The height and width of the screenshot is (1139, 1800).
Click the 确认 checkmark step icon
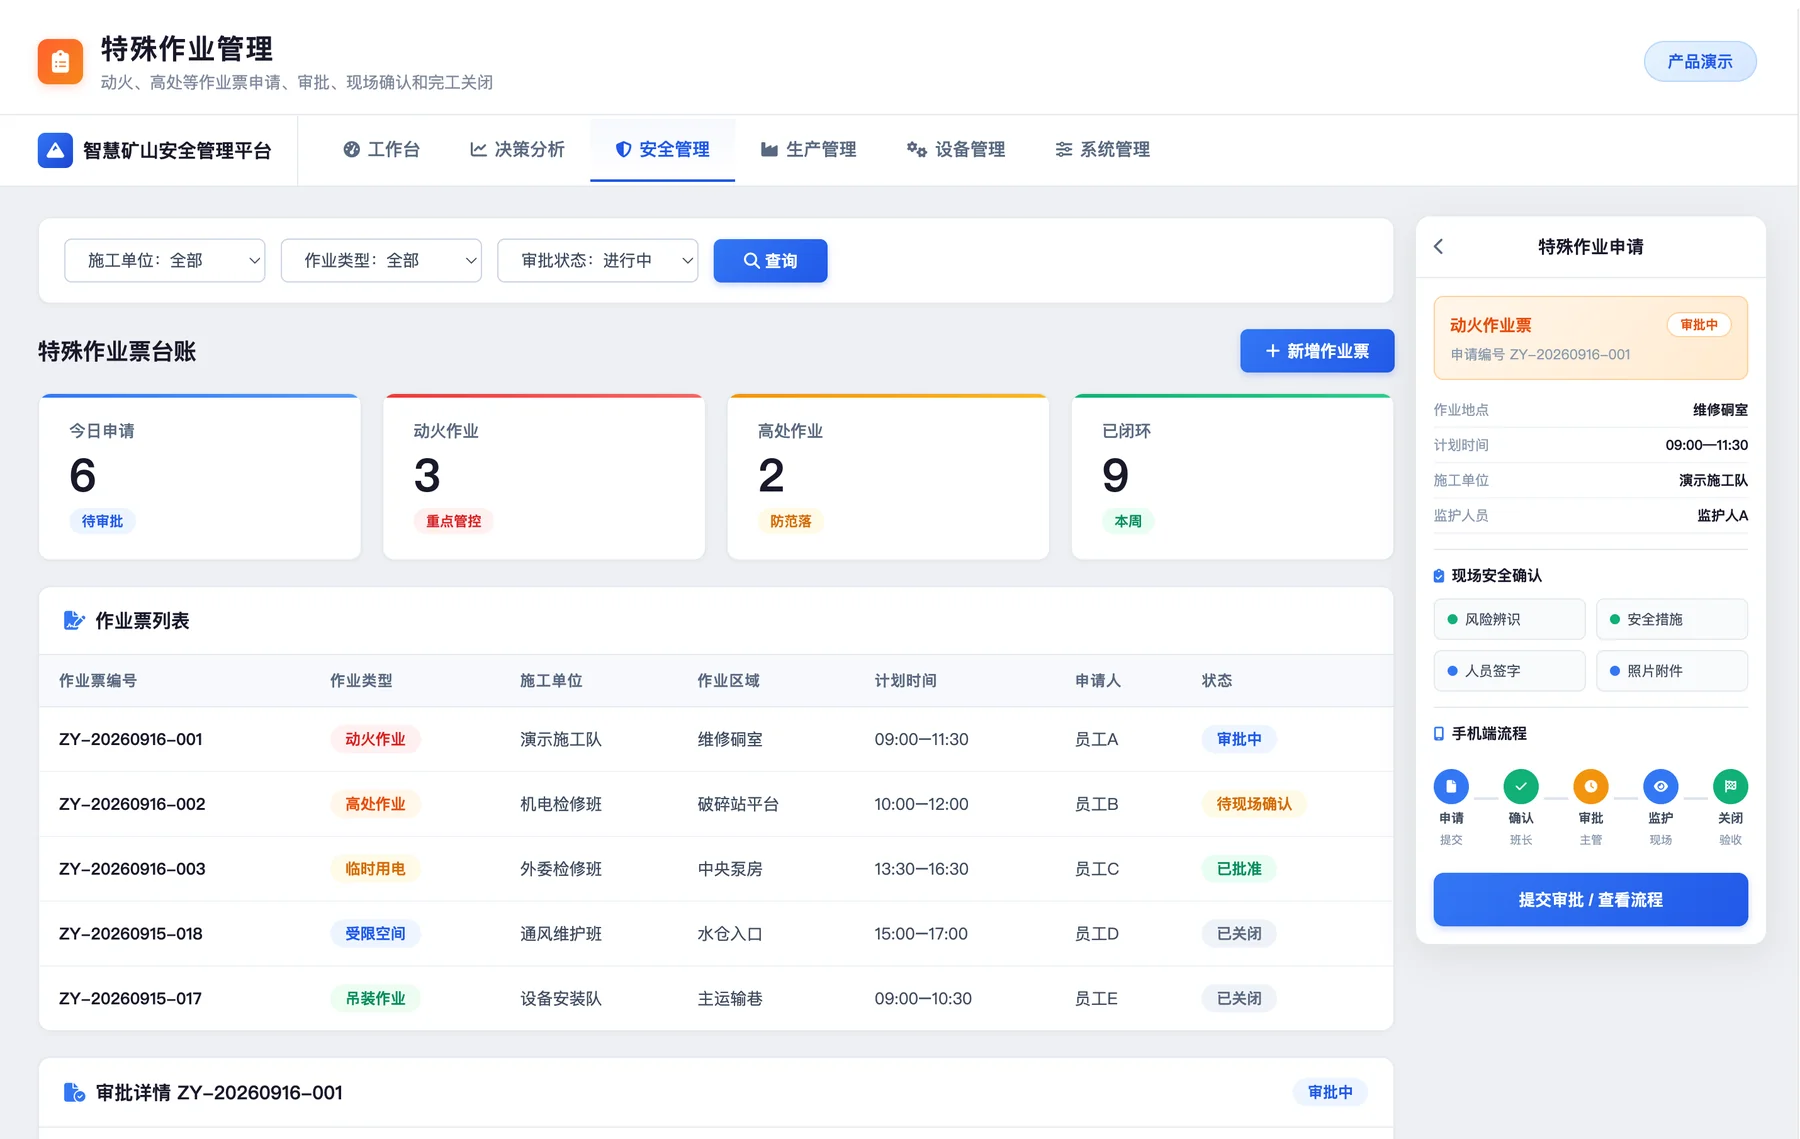click(x=1521, y=786)
